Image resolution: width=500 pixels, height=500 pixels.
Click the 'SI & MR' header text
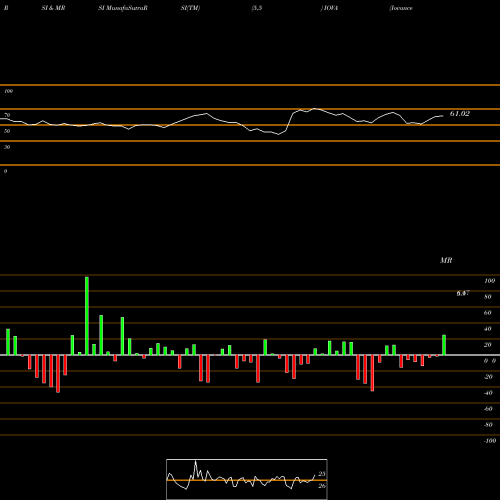coord(53,8)
